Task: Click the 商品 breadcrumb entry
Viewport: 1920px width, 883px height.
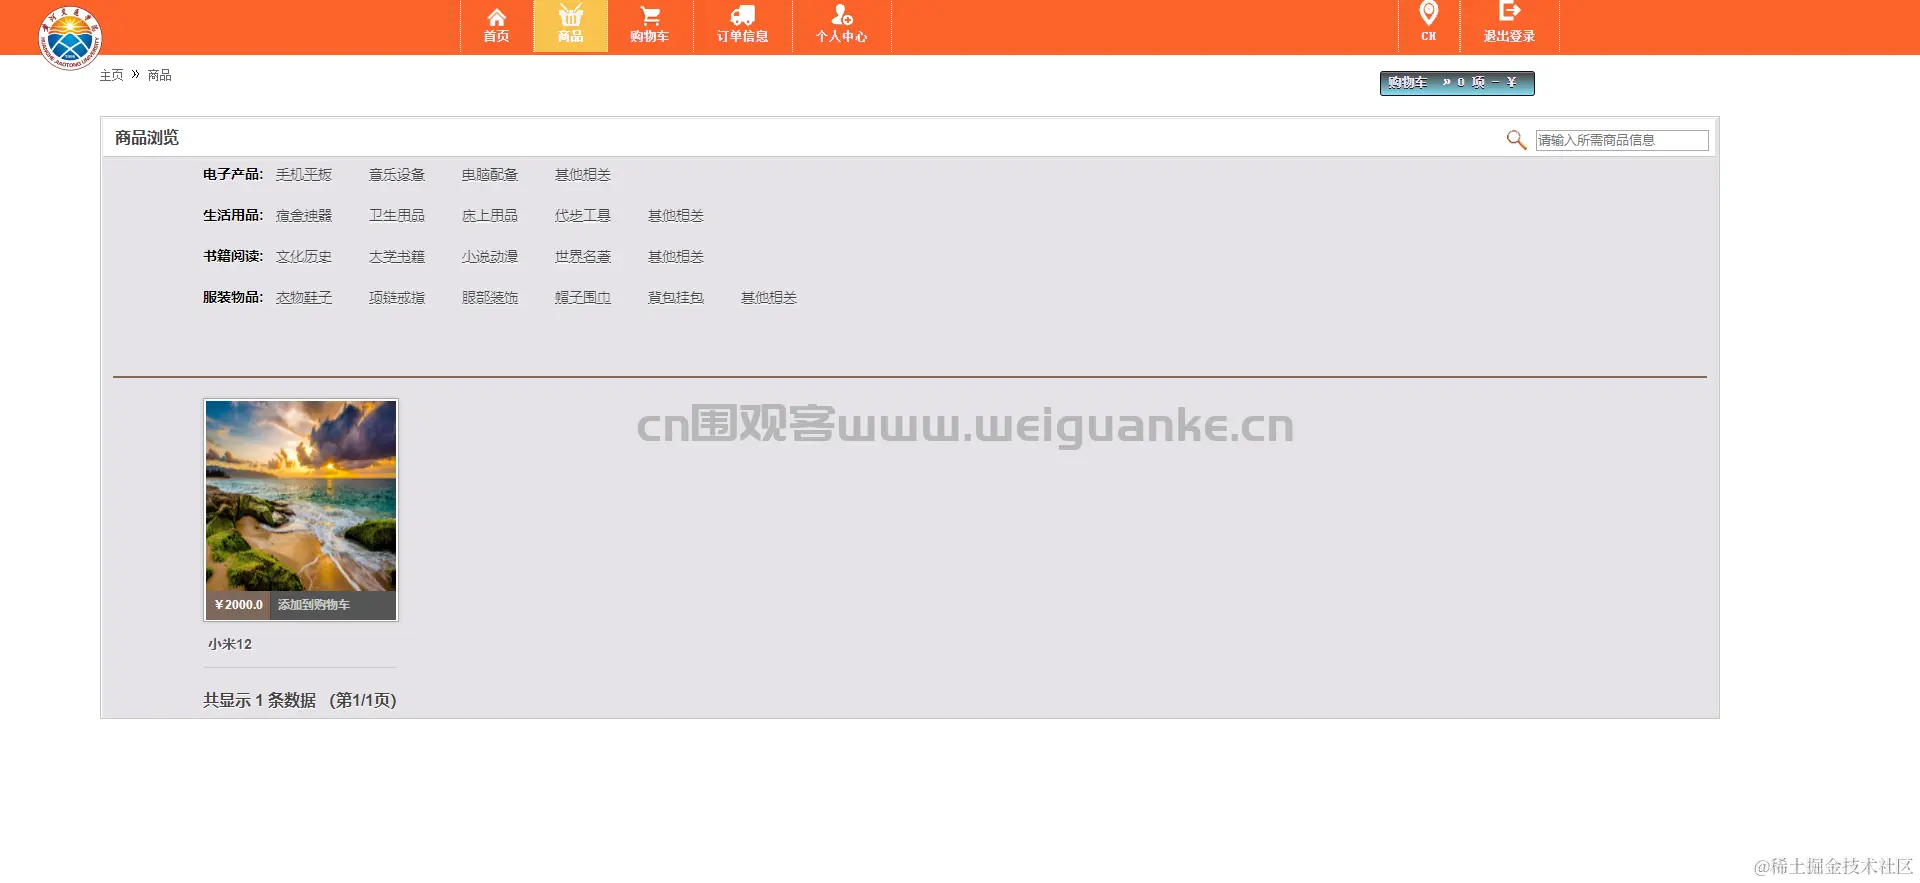Action: (x=159, y=75)
